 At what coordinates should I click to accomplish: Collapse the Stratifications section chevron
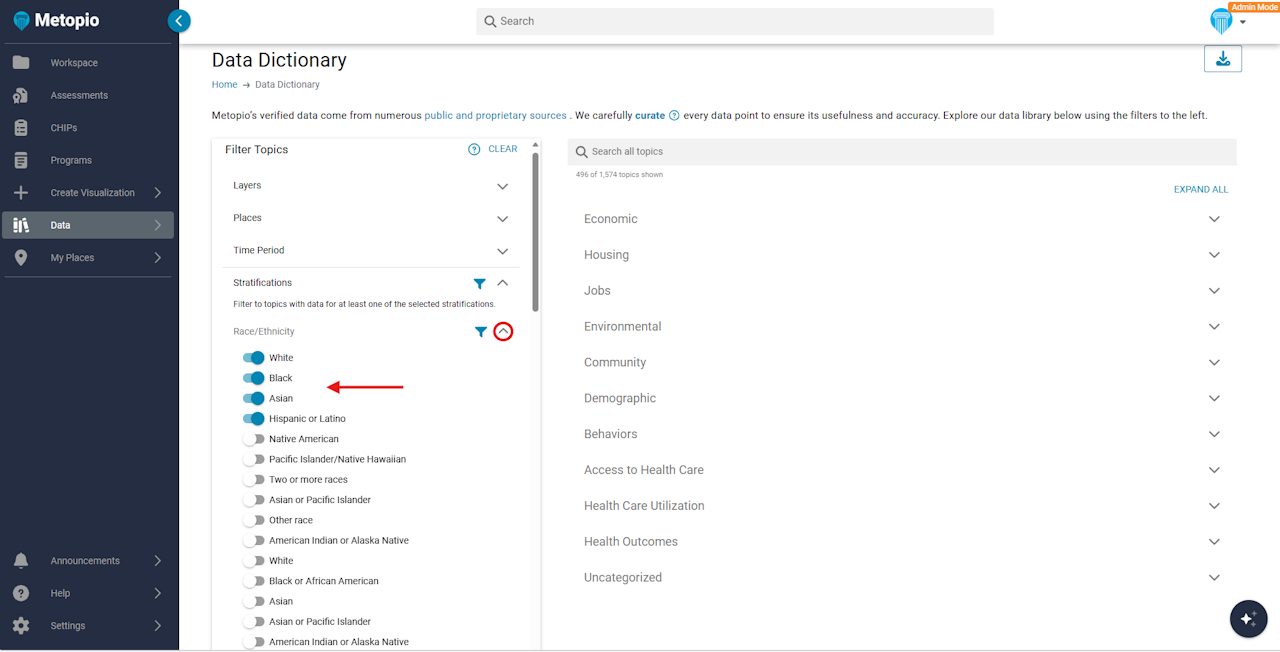[503, 283]
